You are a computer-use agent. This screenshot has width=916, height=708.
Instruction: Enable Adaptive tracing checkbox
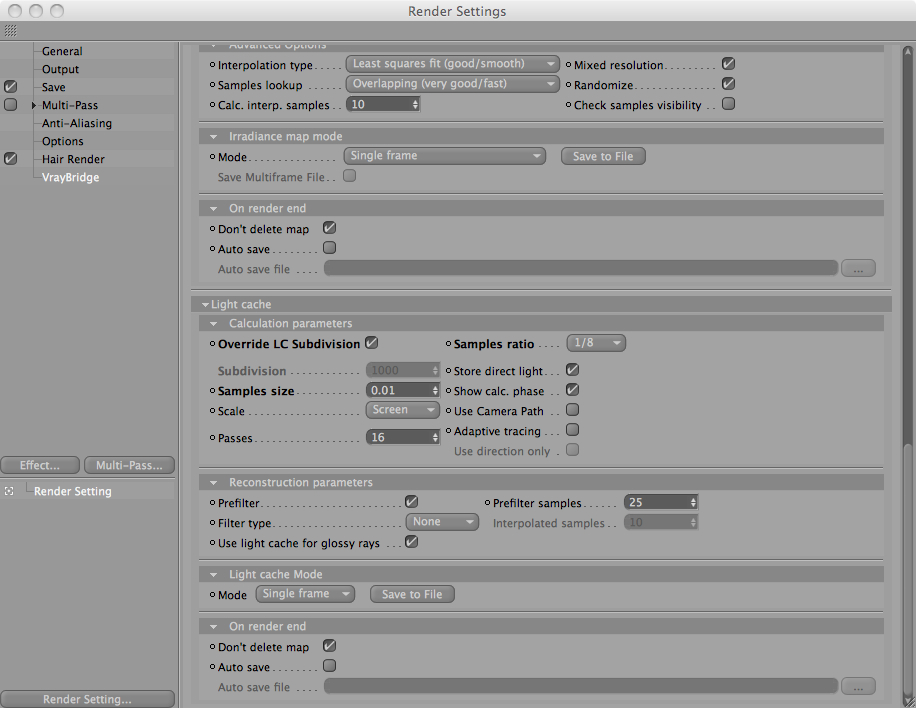(572, 430)
